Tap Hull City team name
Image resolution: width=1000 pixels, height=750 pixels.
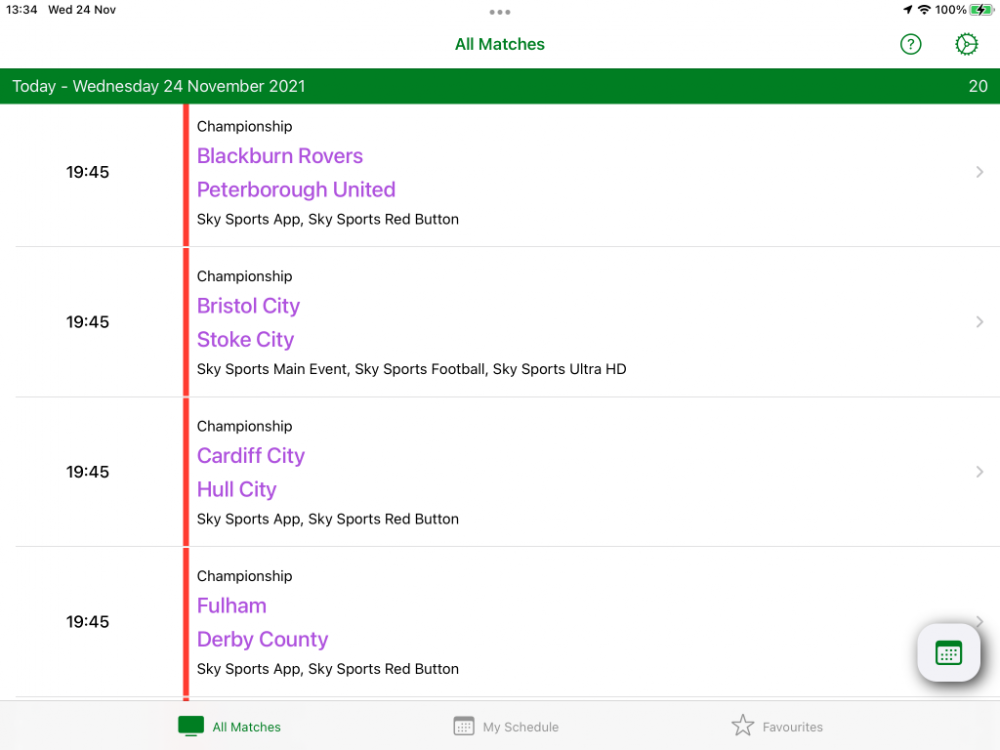click(x=236, y=490)
